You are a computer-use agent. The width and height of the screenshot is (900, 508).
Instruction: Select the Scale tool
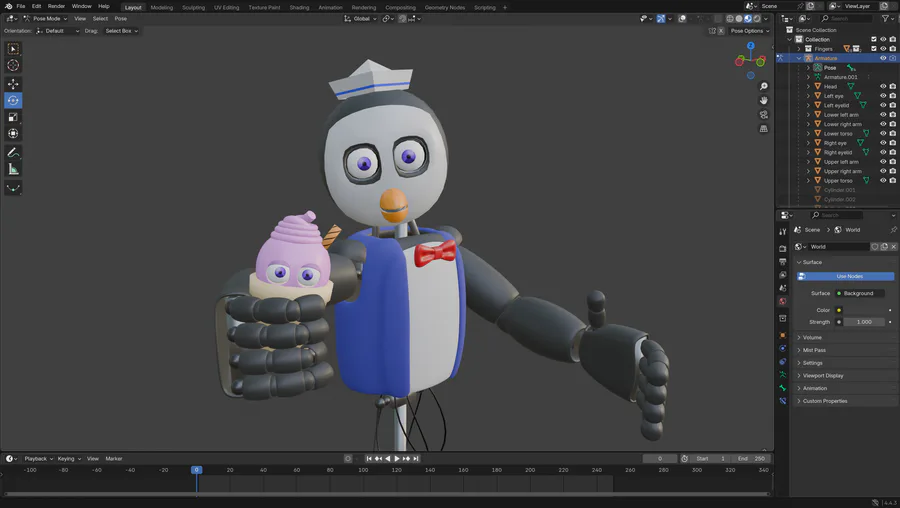click(x=13, y=117)
